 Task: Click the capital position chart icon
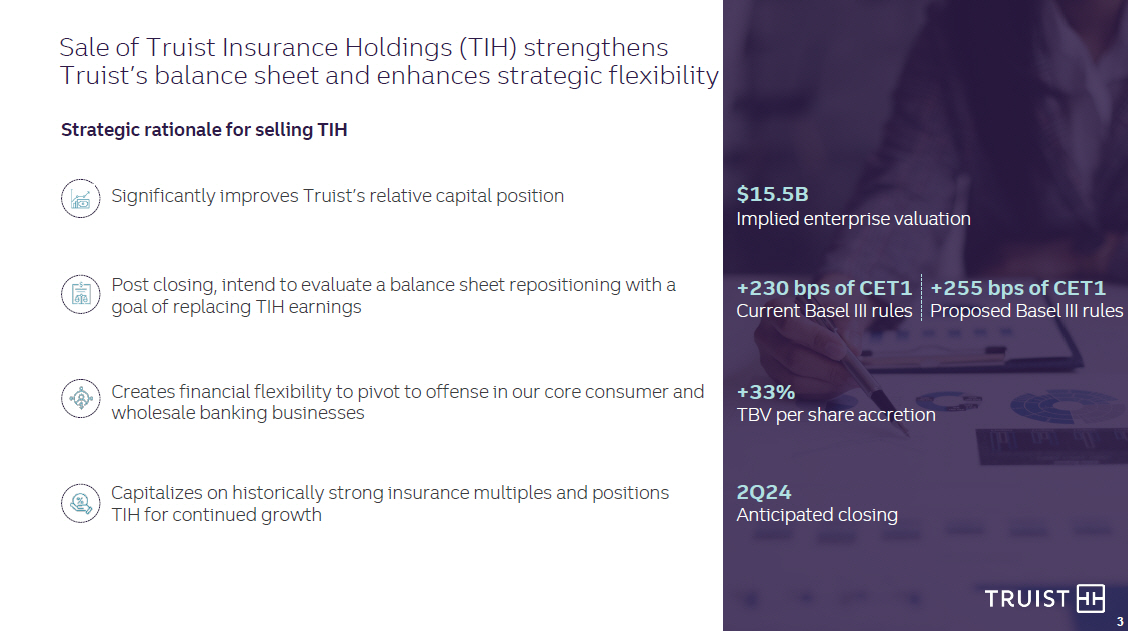[x=80, y=198]
